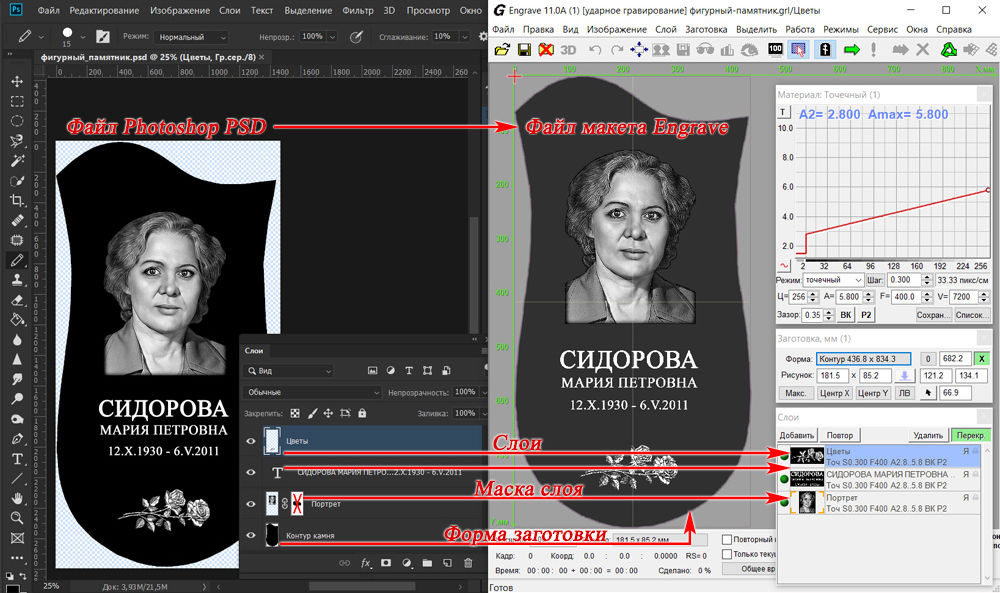This screenshot has height=593, width=1000.
Task: Select the Text tool in Photoshop toolbar
Action: pos(17,459)
